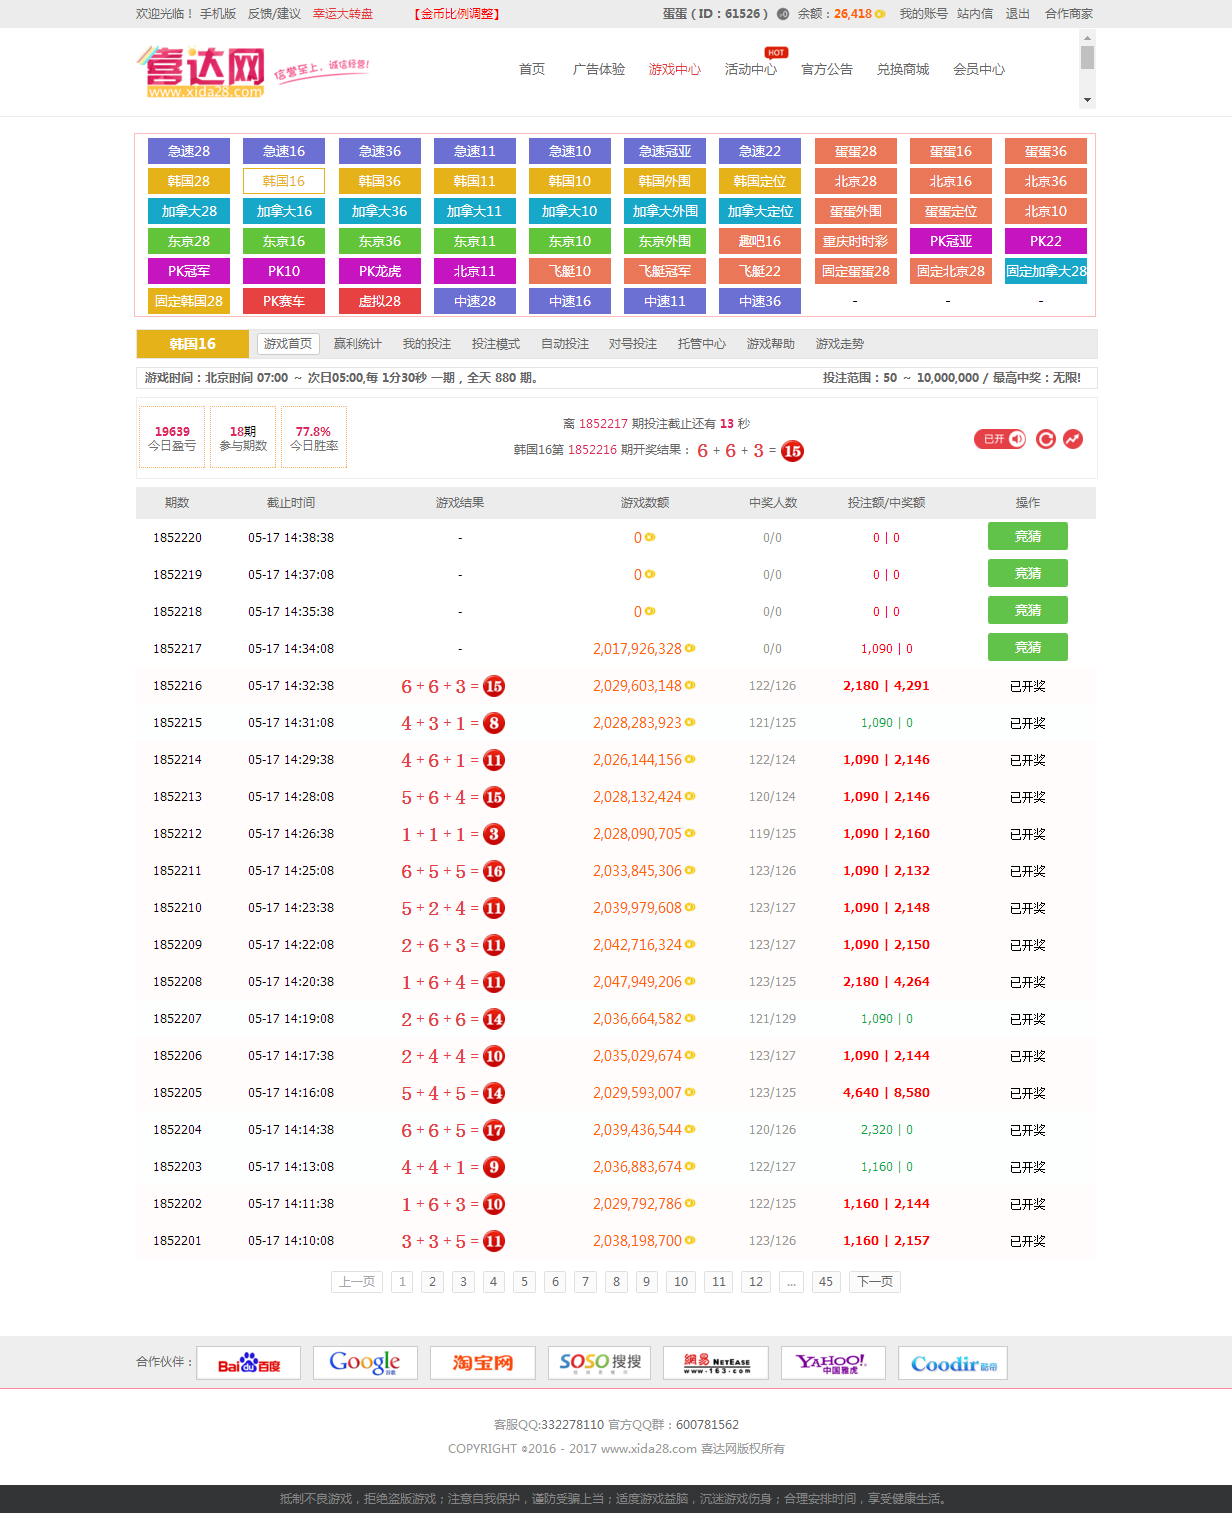Select the 急速28 game button
Viewport: 1232px width, 1513px height.
(x=189, y=151)
